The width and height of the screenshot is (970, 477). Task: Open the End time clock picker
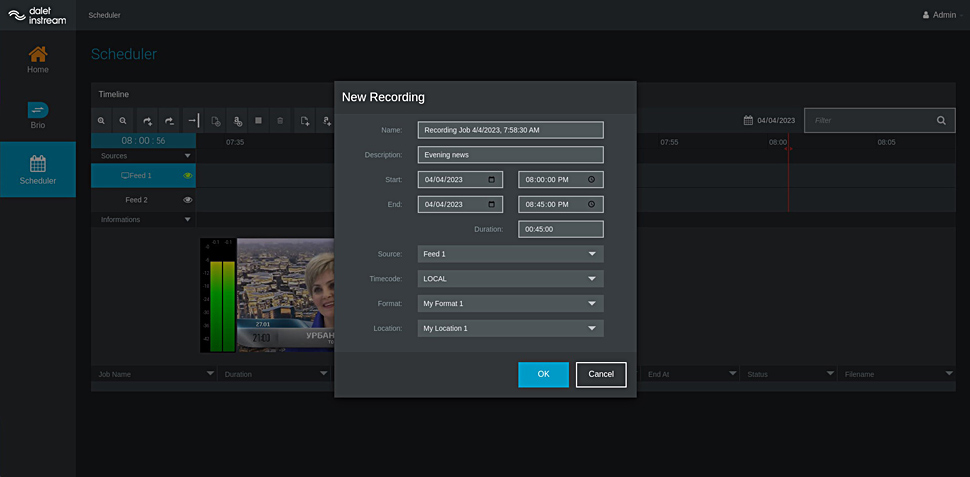591,205
